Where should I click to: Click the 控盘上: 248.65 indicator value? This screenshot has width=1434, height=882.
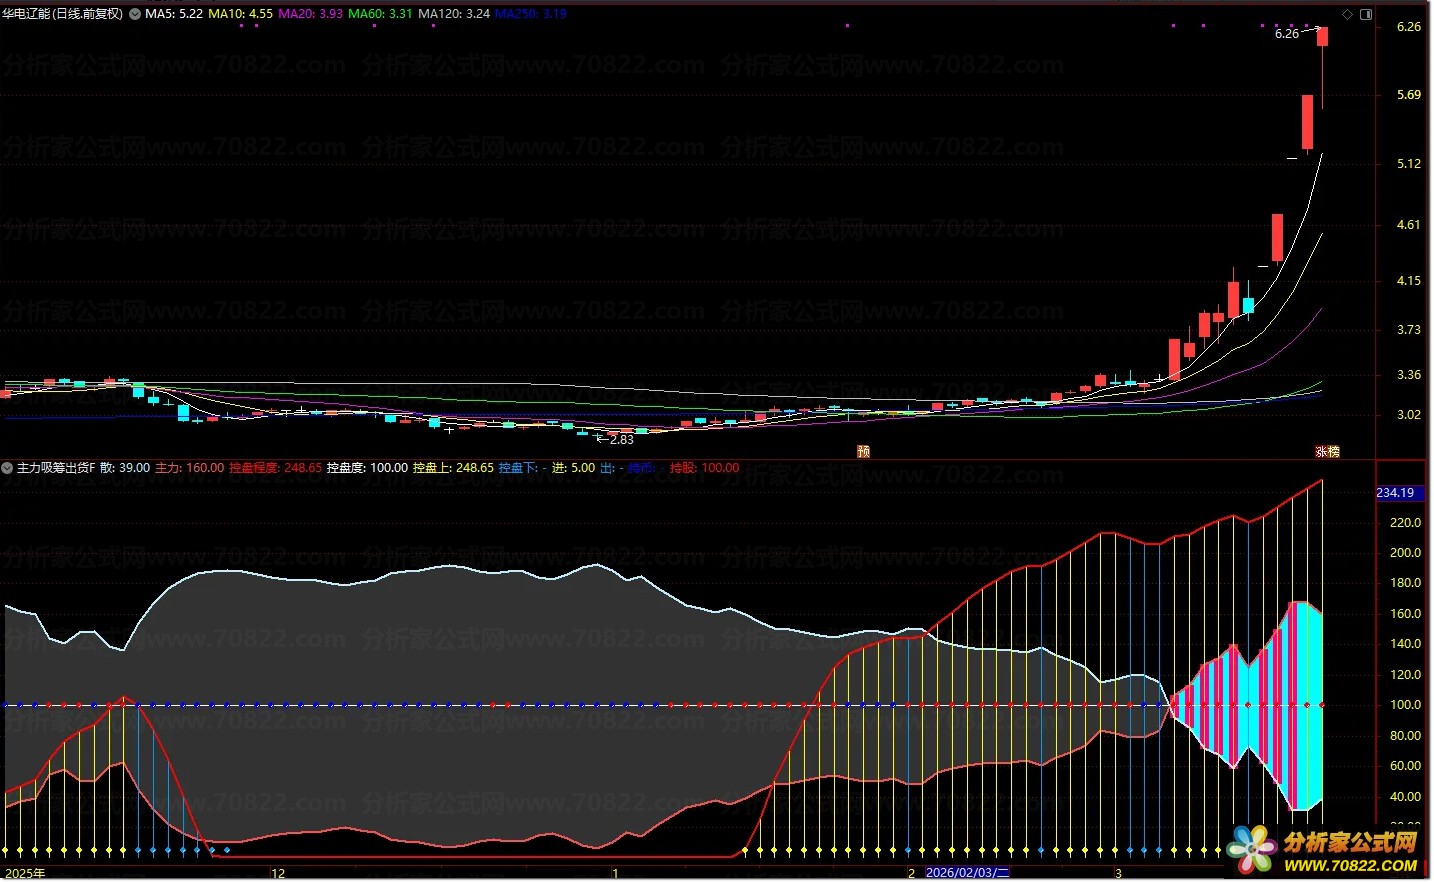pyautogui.click(x=454, y=467)
